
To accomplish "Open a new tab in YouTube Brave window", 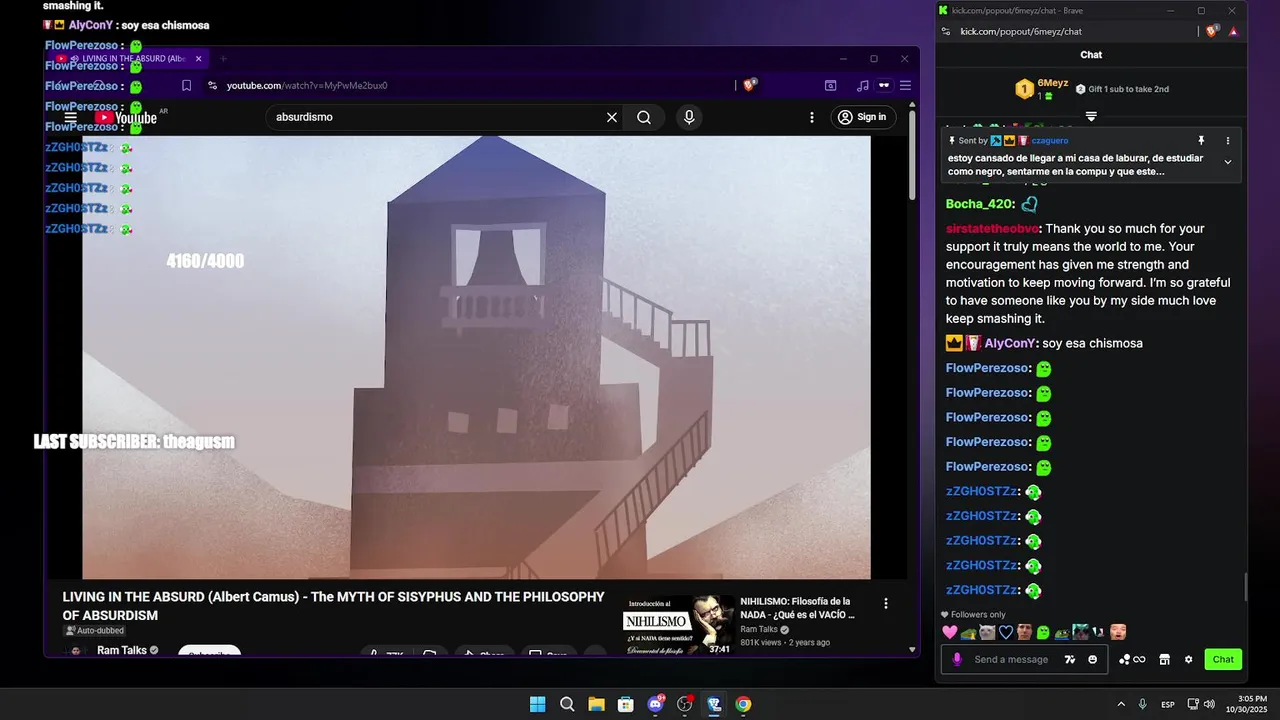I will tap(223, 59).
